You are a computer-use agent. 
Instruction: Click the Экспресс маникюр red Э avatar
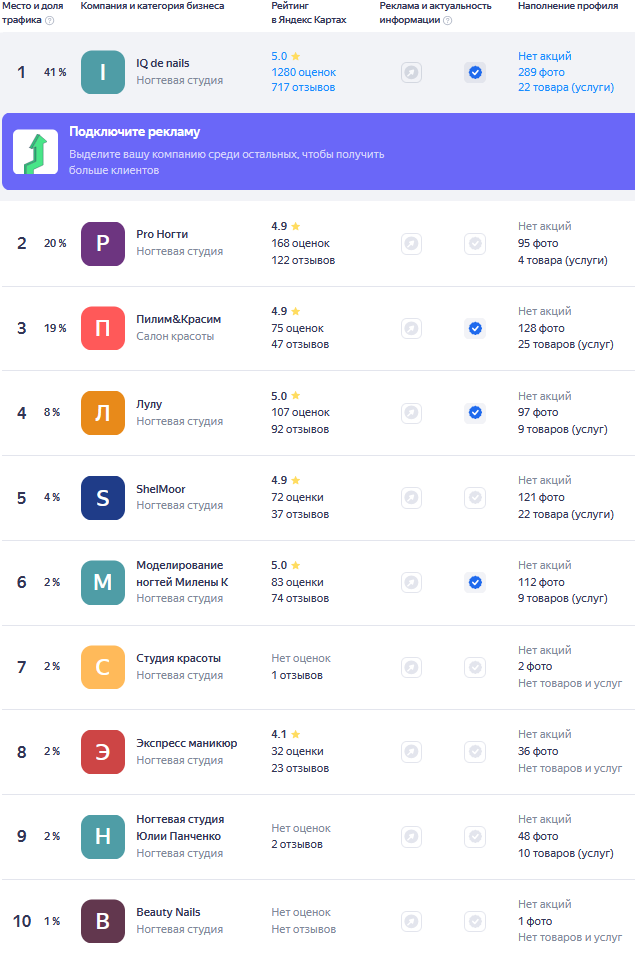[103, 751]
